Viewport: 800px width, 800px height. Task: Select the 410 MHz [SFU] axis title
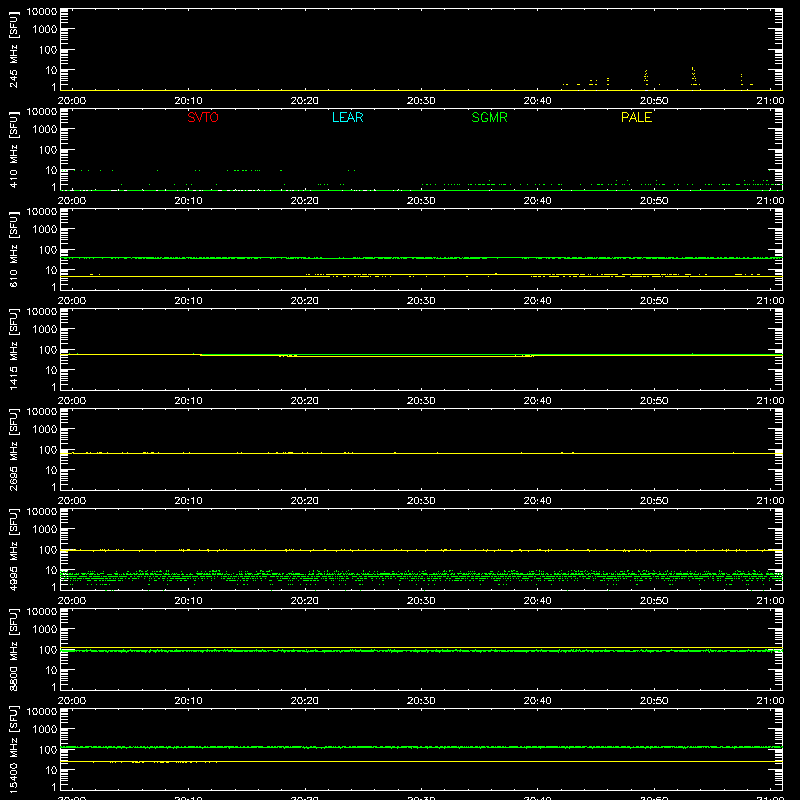pos(13,150)
